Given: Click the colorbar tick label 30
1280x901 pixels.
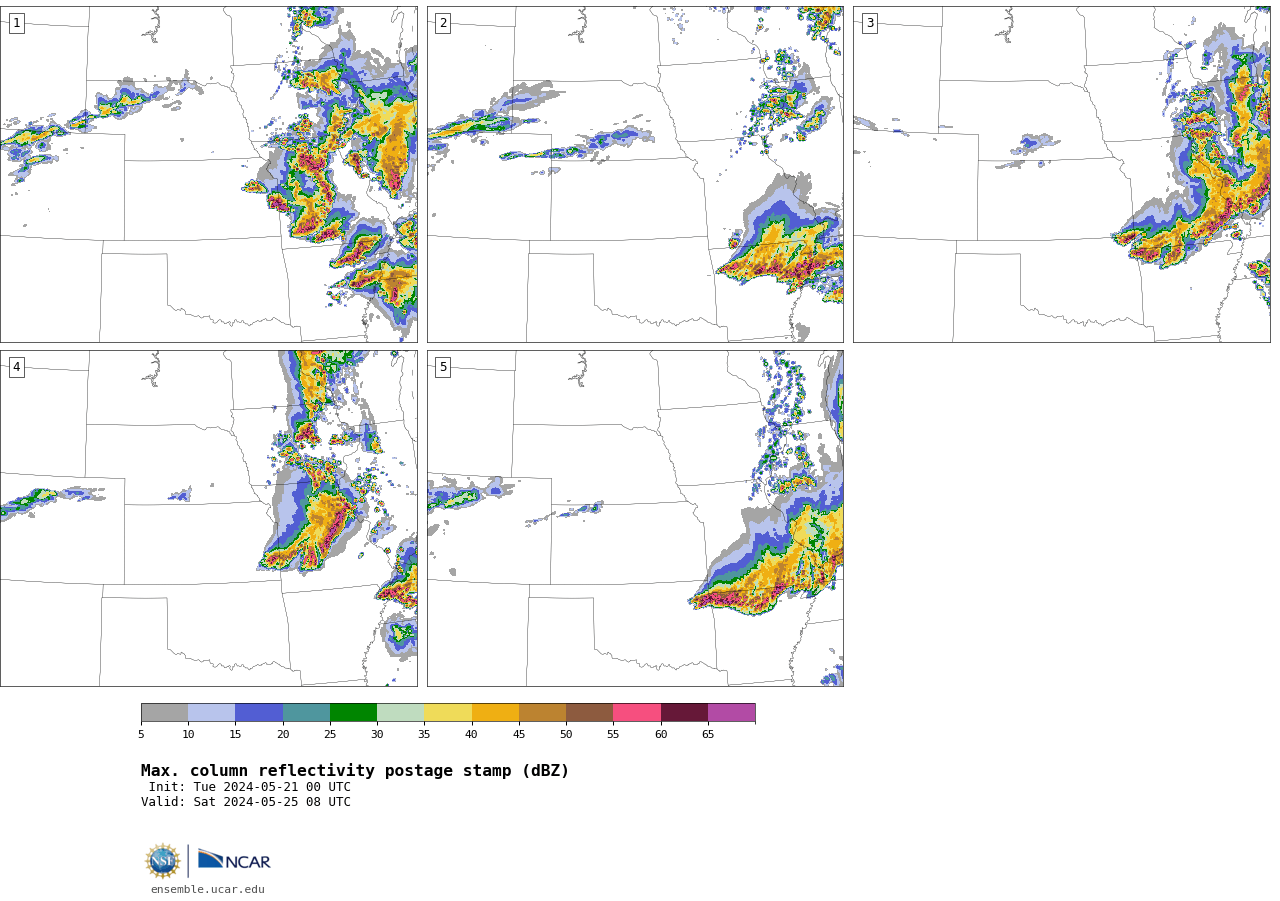Looking at the screenshot, I should [x=377, y=735].
